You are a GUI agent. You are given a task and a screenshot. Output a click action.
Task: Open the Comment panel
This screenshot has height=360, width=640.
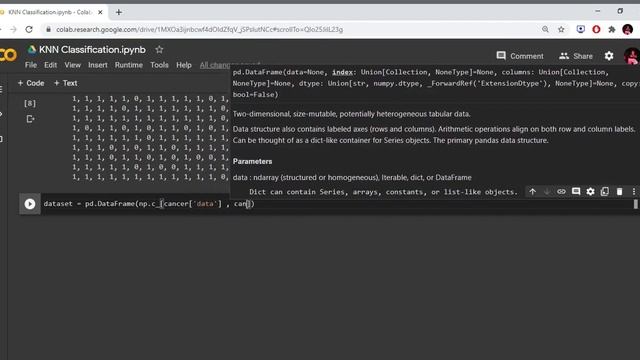(x=520, y=56)
